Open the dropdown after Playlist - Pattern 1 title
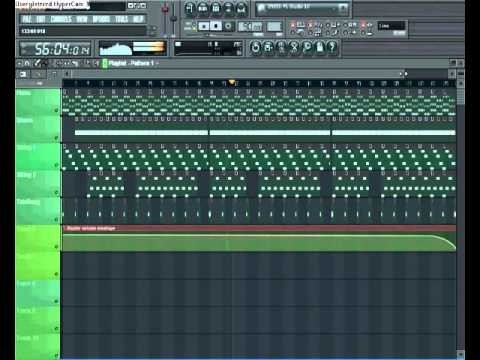 157,63
